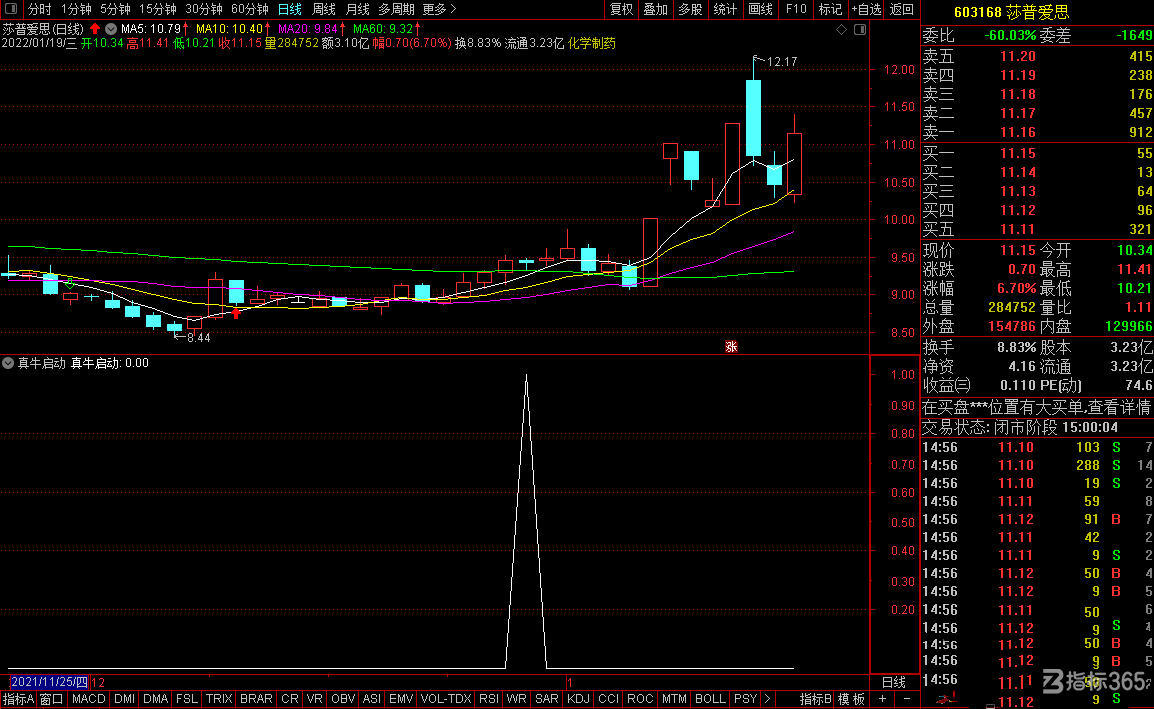Click the 叠加 overlay button
Image resolution: width=1154 pixels, height=709 pixels.
pos(655,9)
